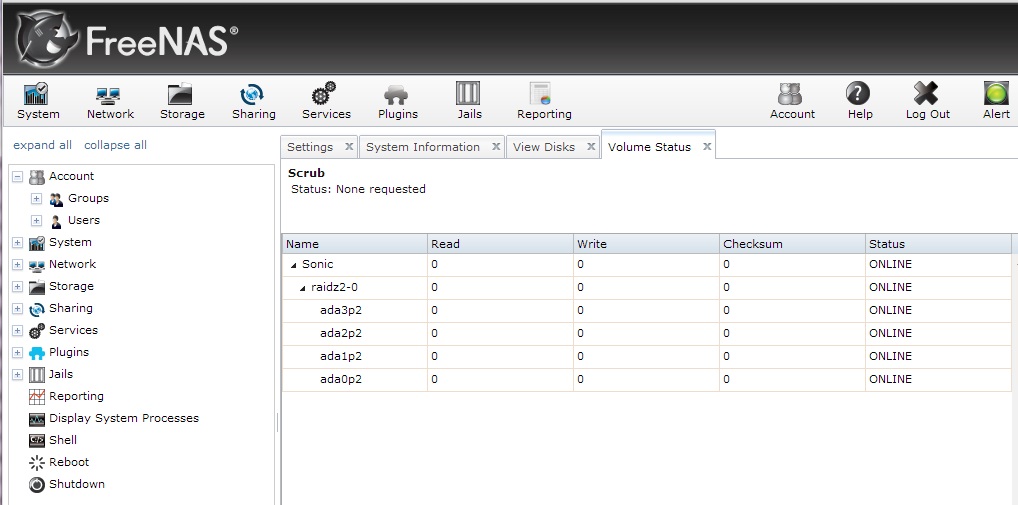
Task: Open the Plugins toolbar icon
Action: (396, 95)
